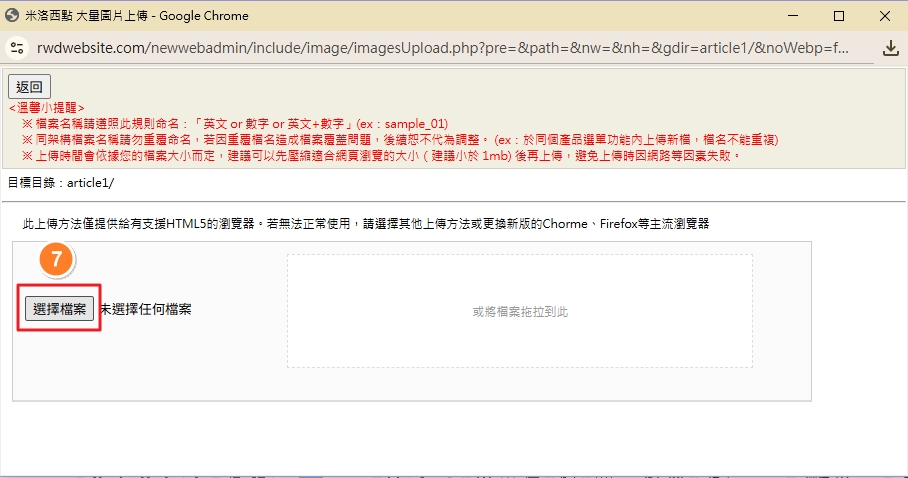Click the <溫馨小提醒> heading
908x478 pixels.
pyautogui.click(x=46, y=108)
